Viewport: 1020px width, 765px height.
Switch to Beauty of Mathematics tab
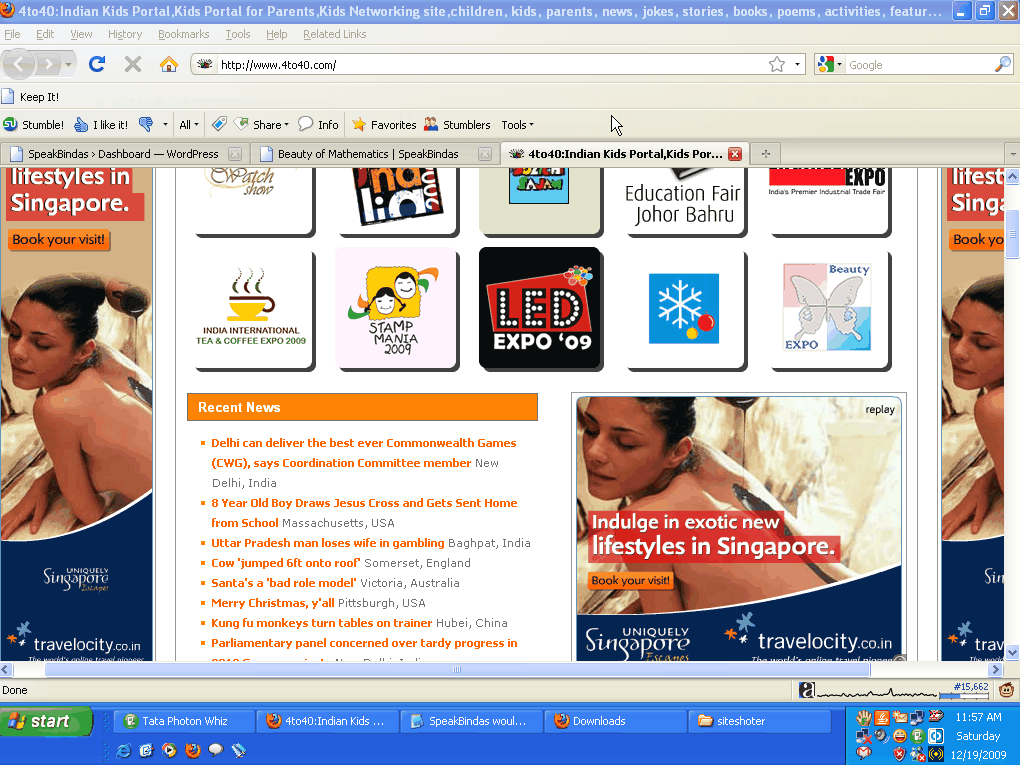tap(373, 154)
